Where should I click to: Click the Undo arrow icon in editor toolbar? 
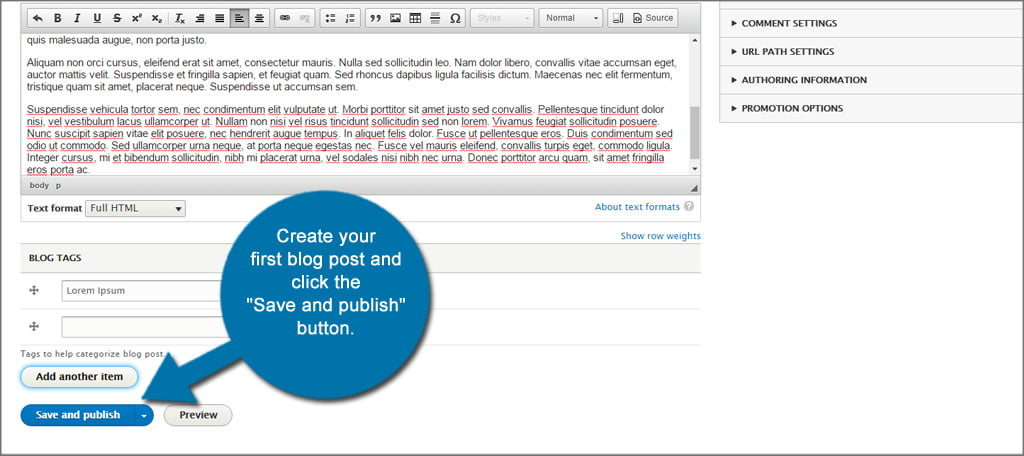38,18
